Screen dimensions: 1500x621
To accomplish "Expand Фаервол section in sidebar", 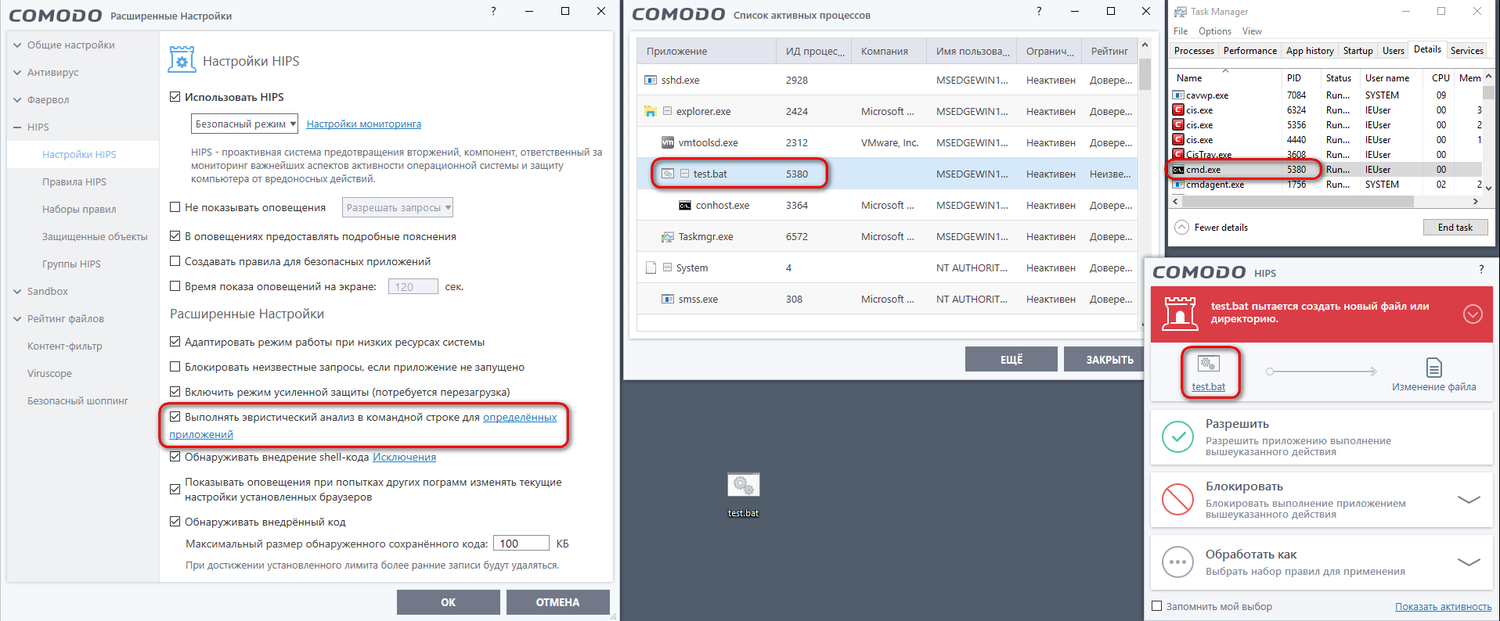I will coord(17,100).
